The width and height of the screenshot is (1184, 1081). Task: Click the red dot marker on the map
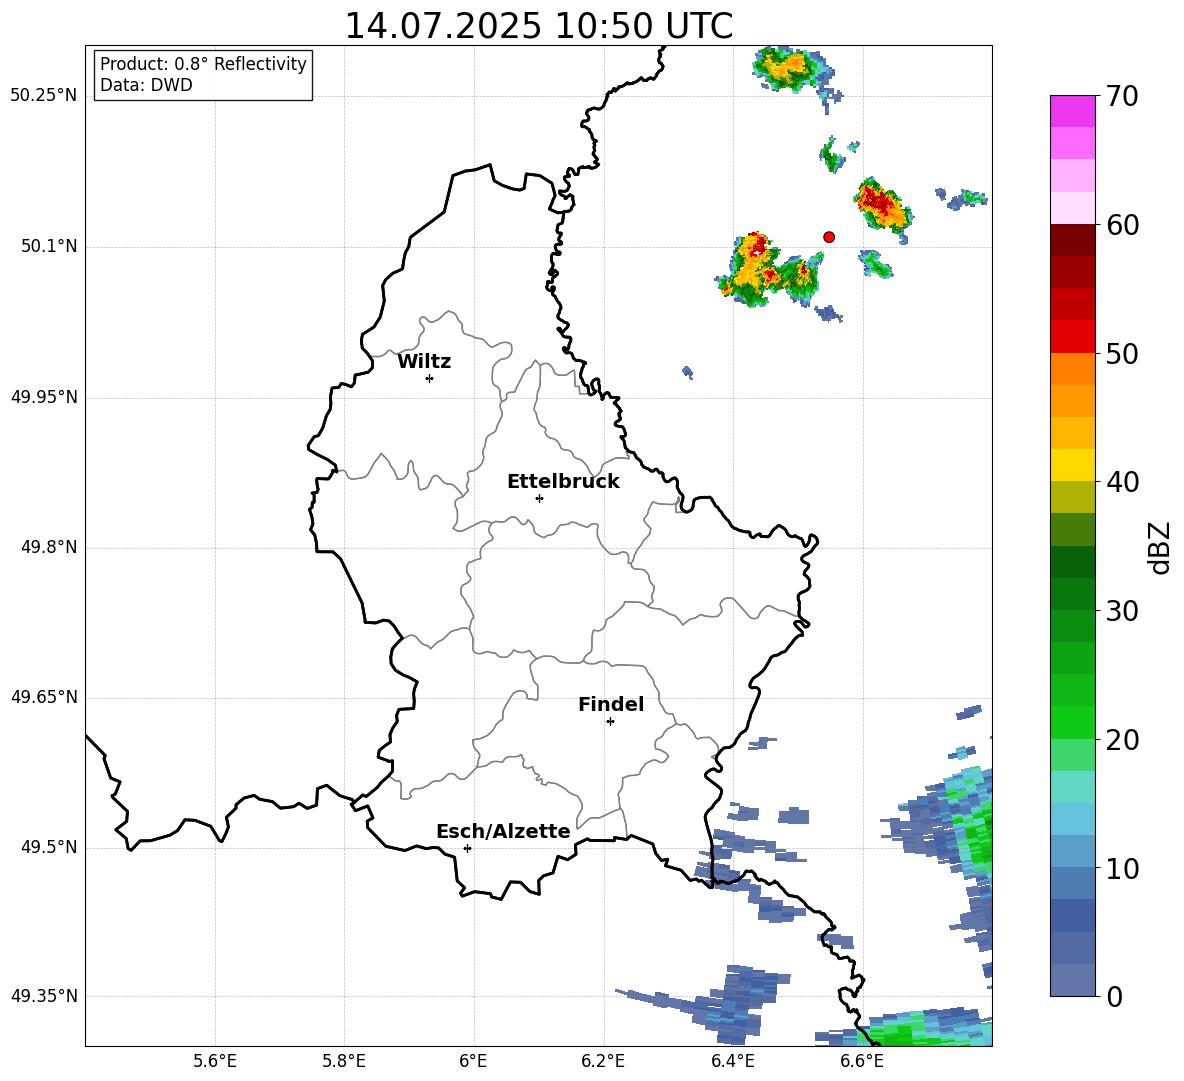click(x=829, y=237)
